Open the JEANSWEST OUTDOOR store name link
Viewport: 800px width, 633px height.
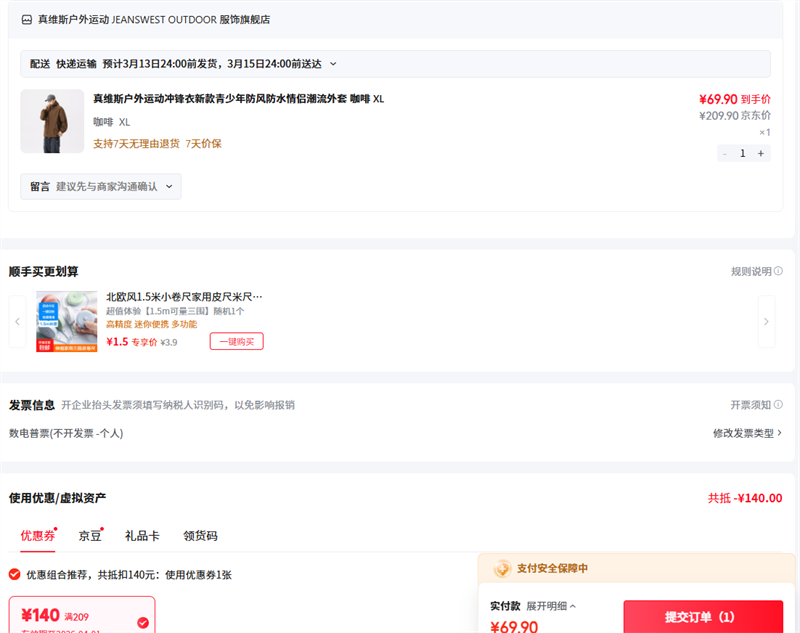[x=154, y=20]
